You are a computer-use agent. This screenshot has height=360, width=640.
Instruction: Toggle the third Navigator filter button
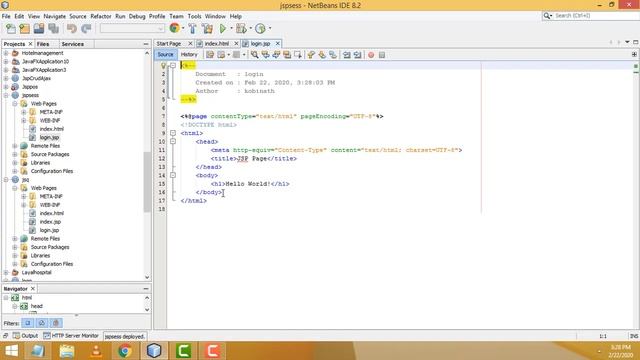point(56,323)
